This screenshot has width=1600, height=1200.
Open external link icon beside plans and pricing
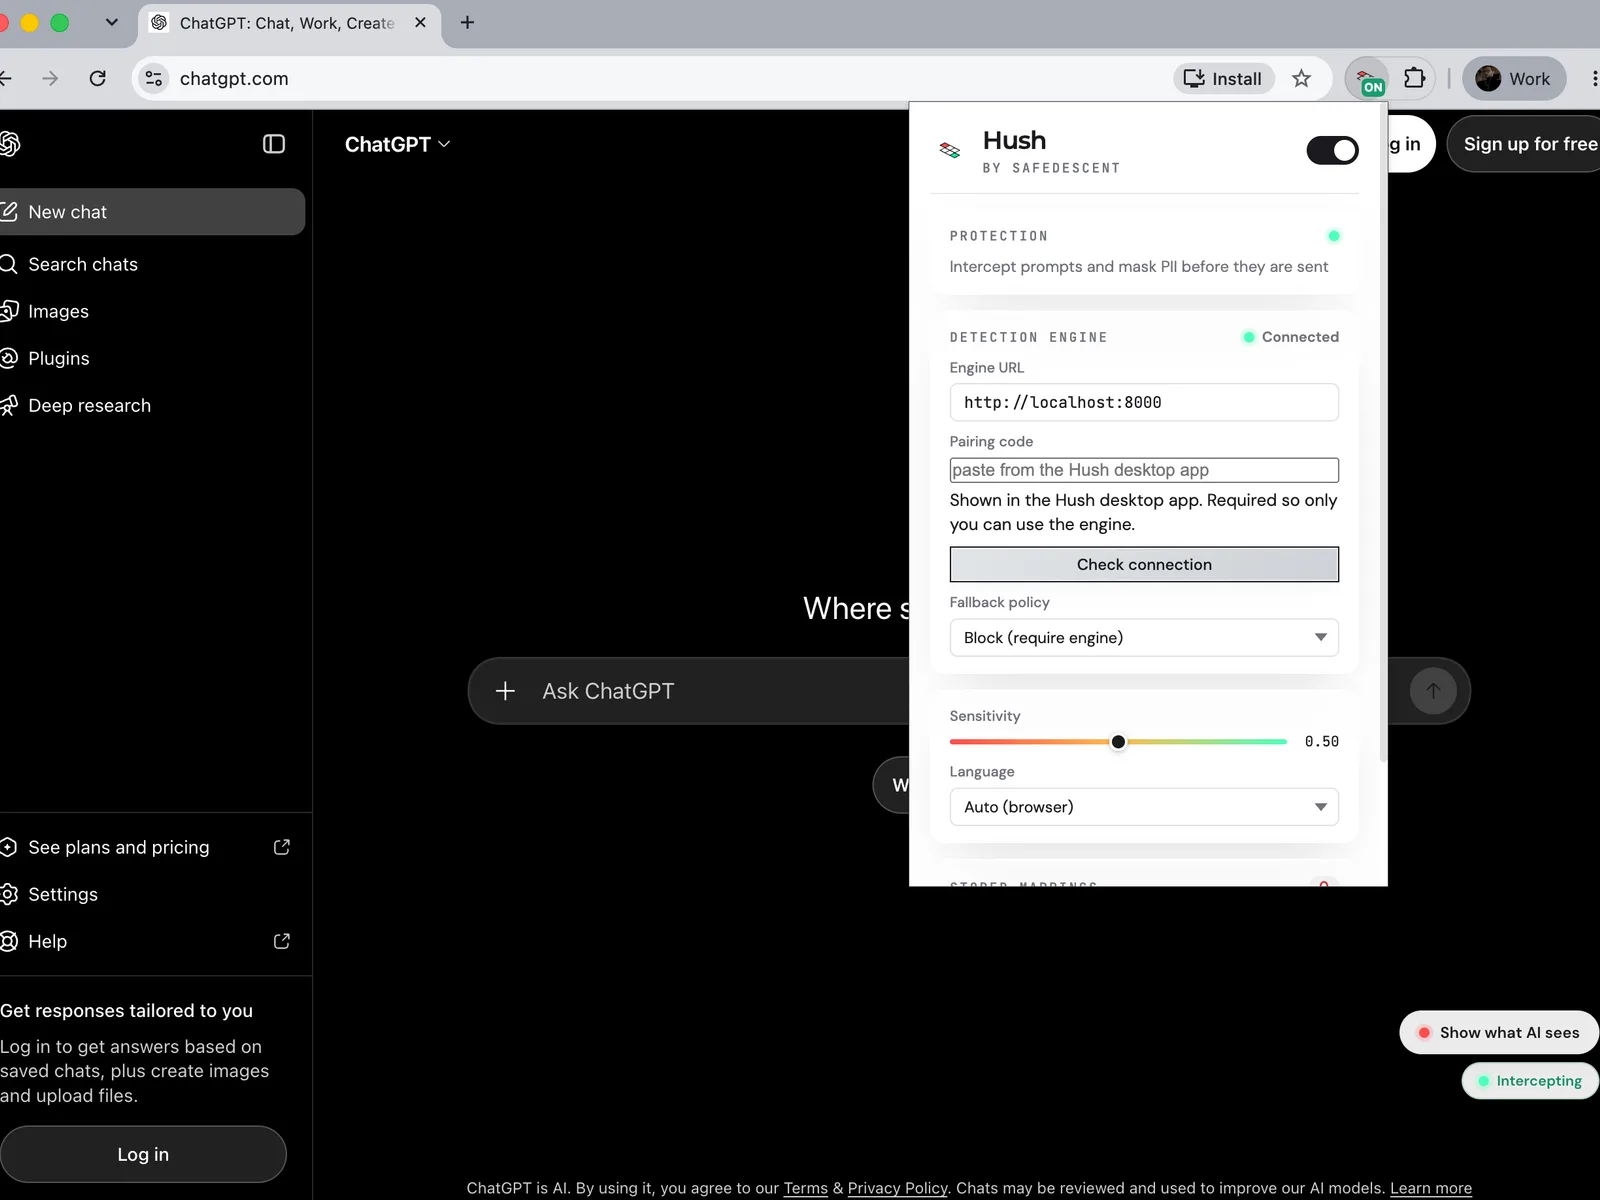coord(282,847)
